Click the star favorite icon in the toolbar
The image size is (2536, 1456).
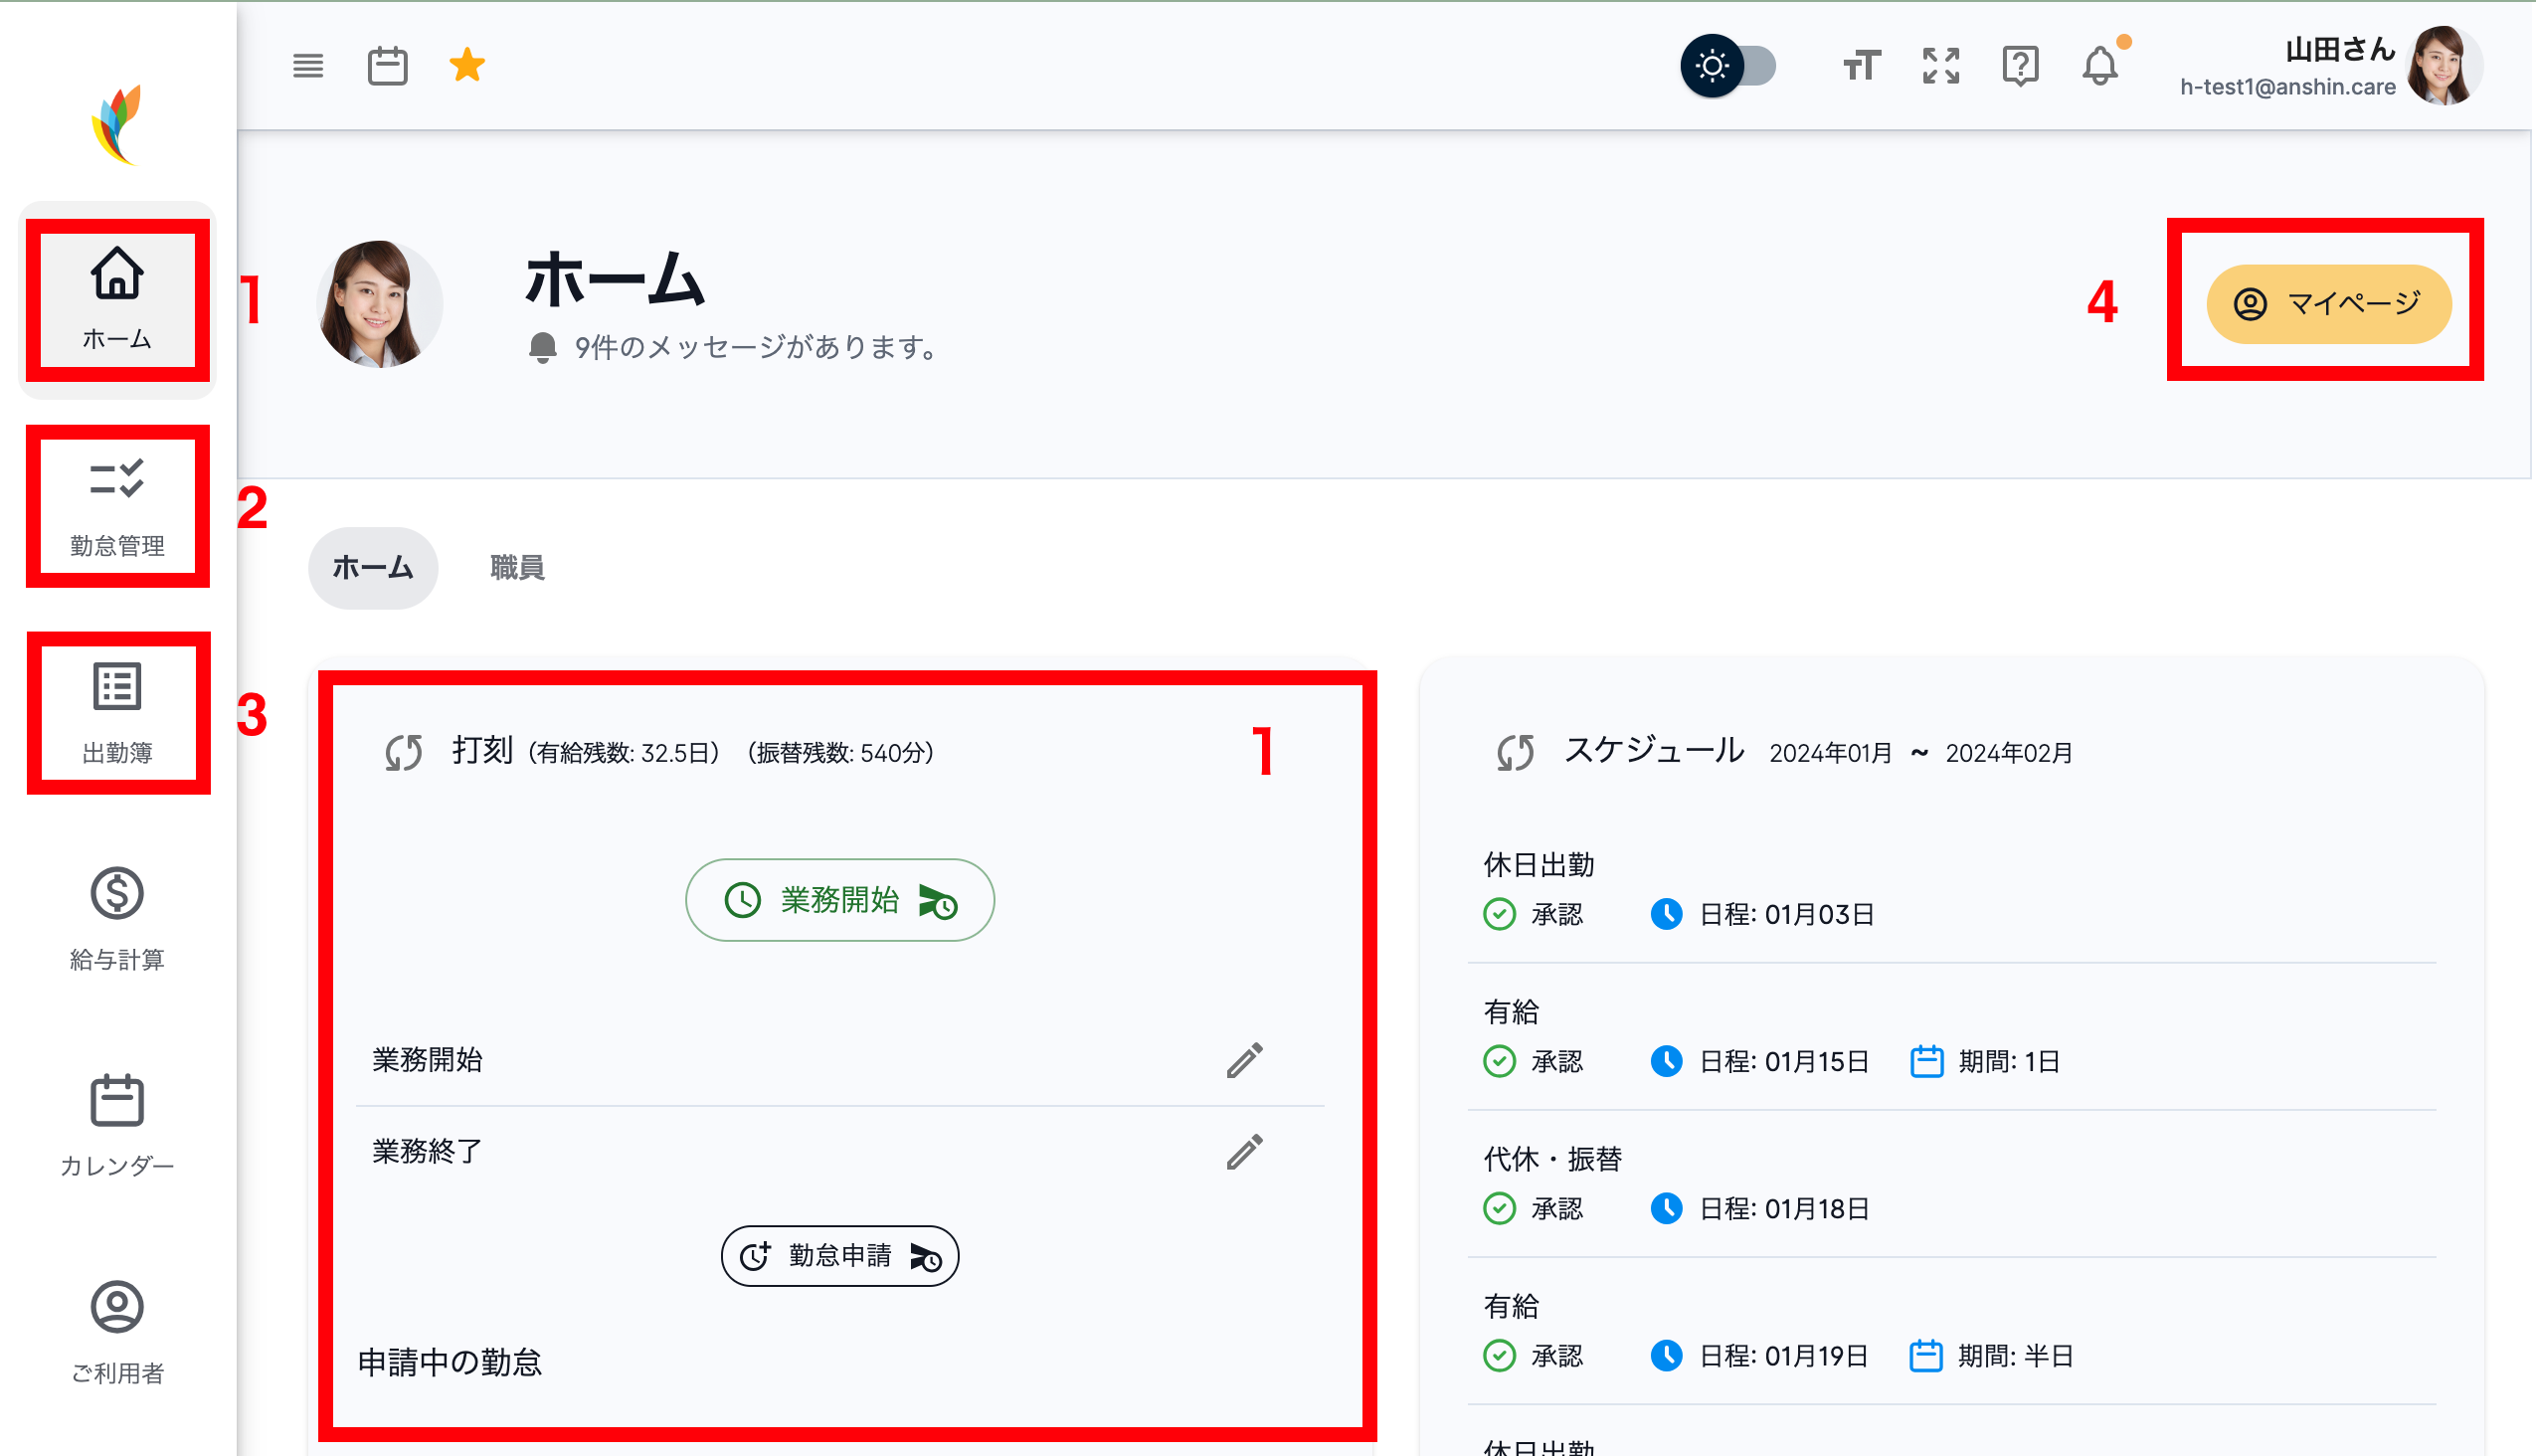tap(466, 64)
